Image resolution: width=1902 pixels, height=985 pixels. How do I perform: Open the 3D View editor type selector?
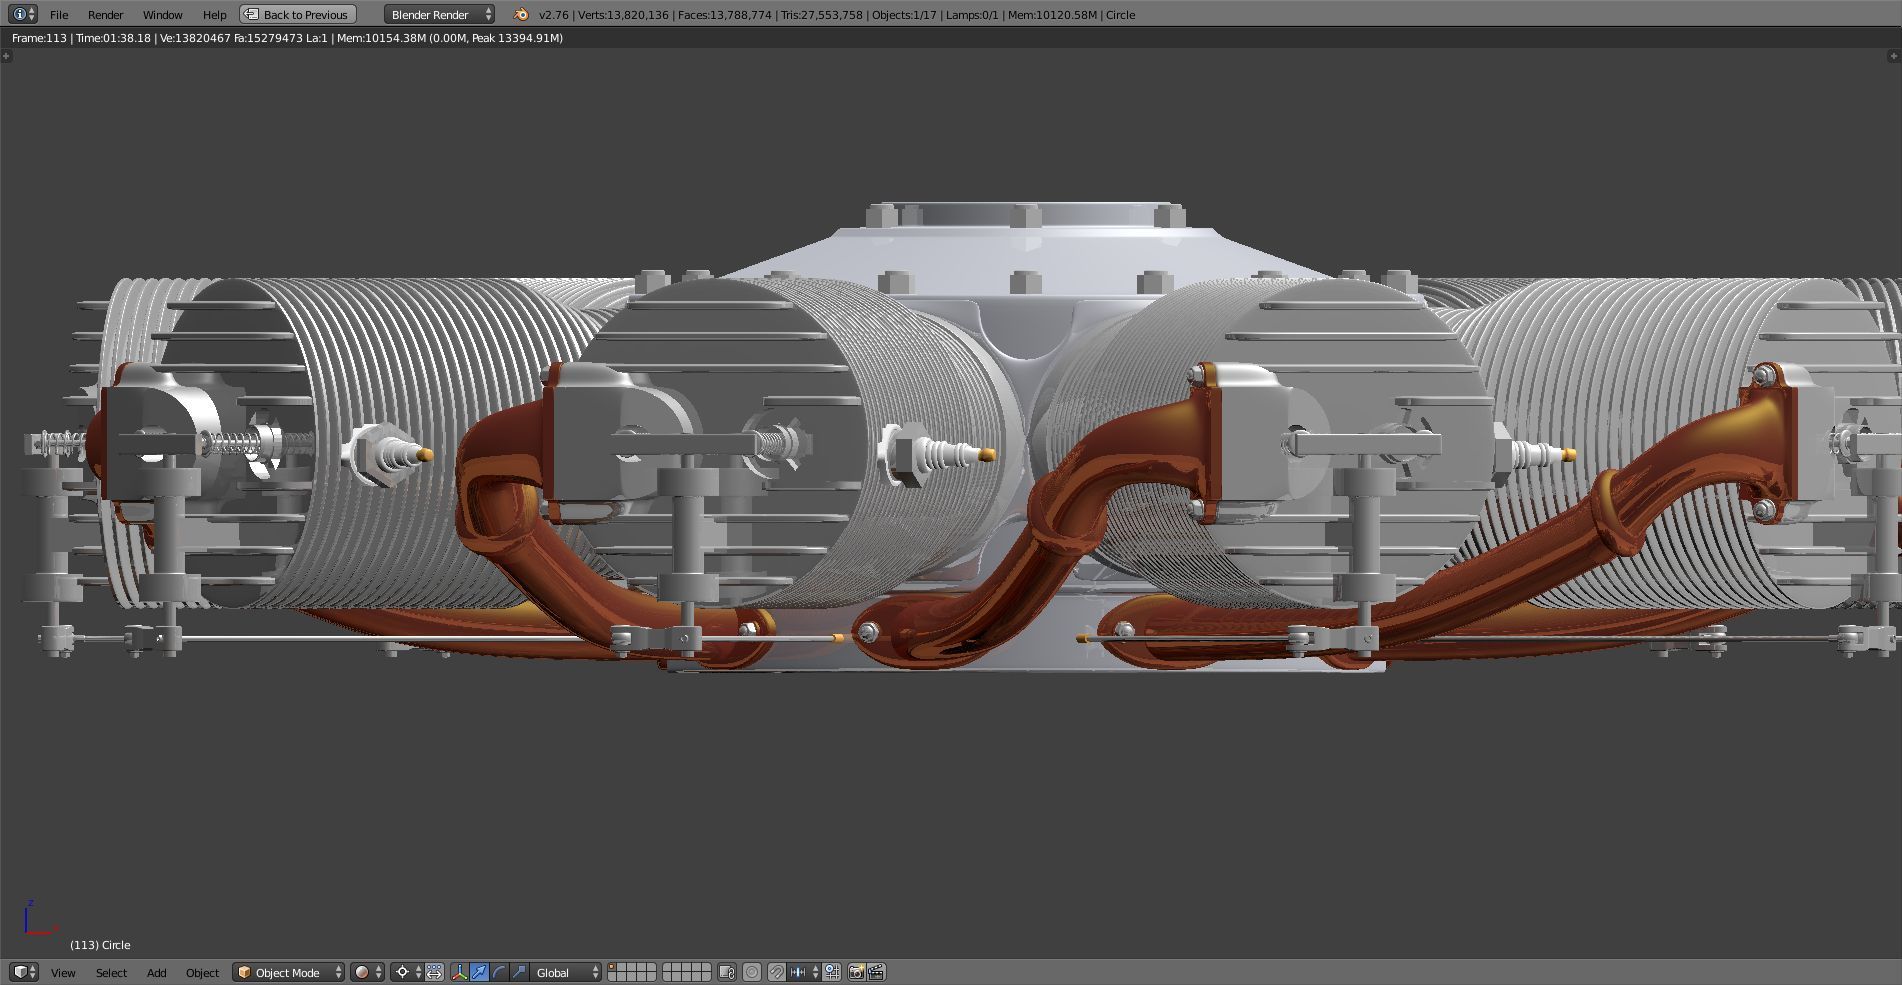23,972
